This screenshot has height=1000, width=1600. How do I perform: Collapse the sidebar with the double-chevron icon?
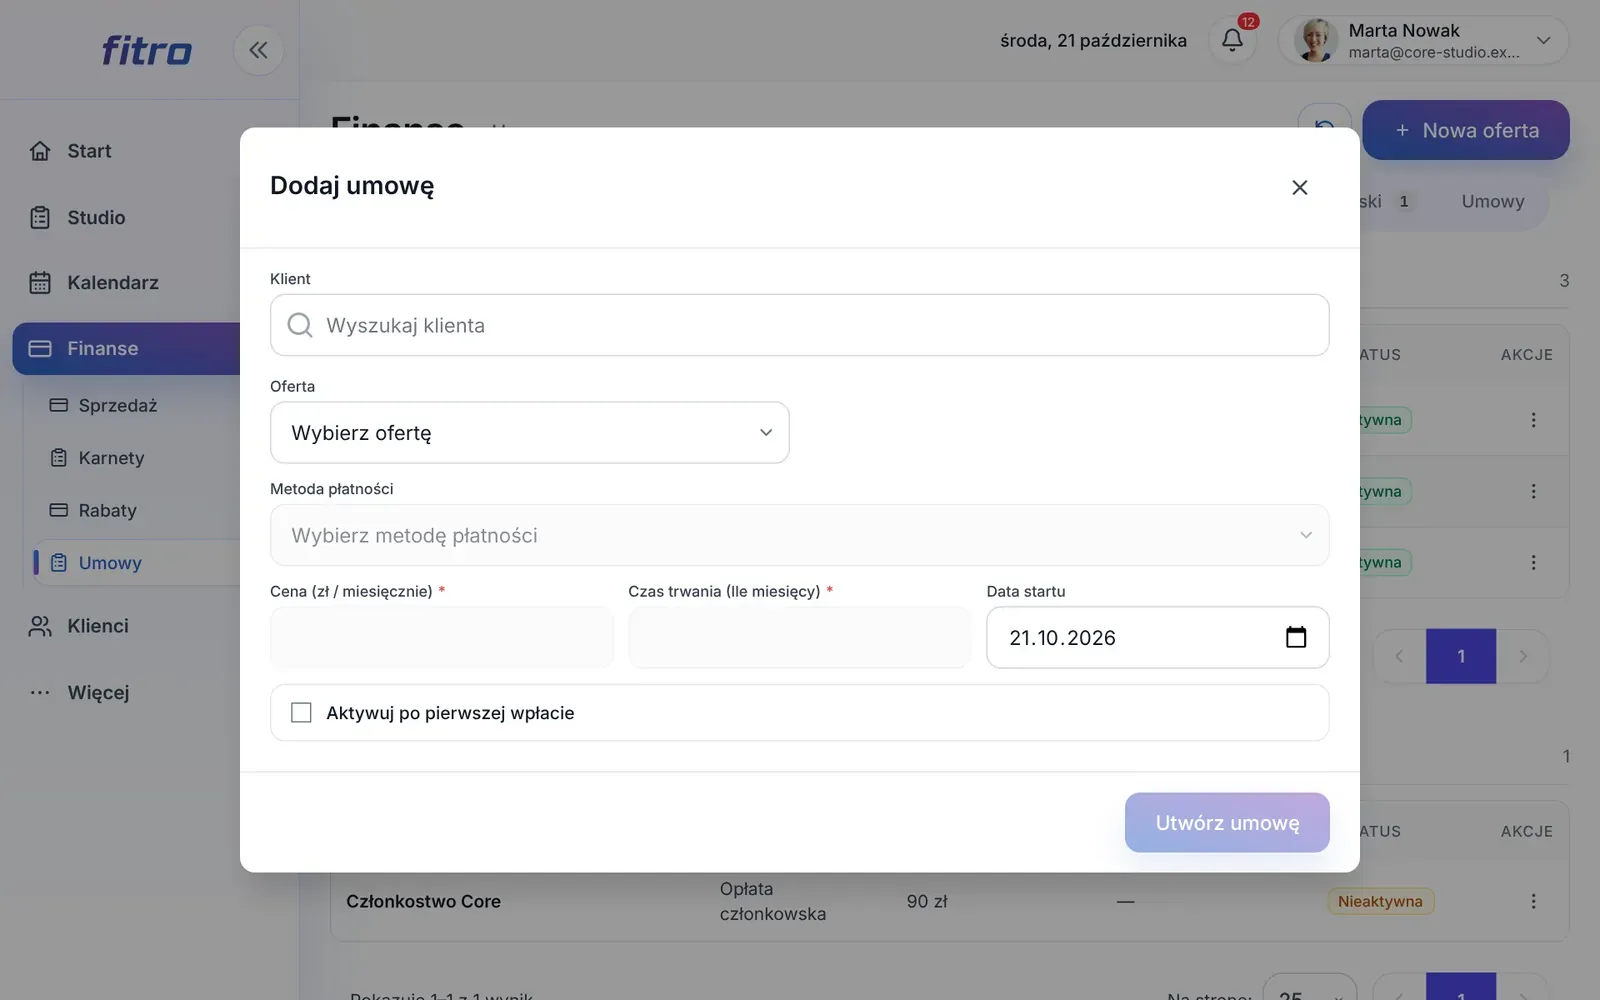click(258, 50)
